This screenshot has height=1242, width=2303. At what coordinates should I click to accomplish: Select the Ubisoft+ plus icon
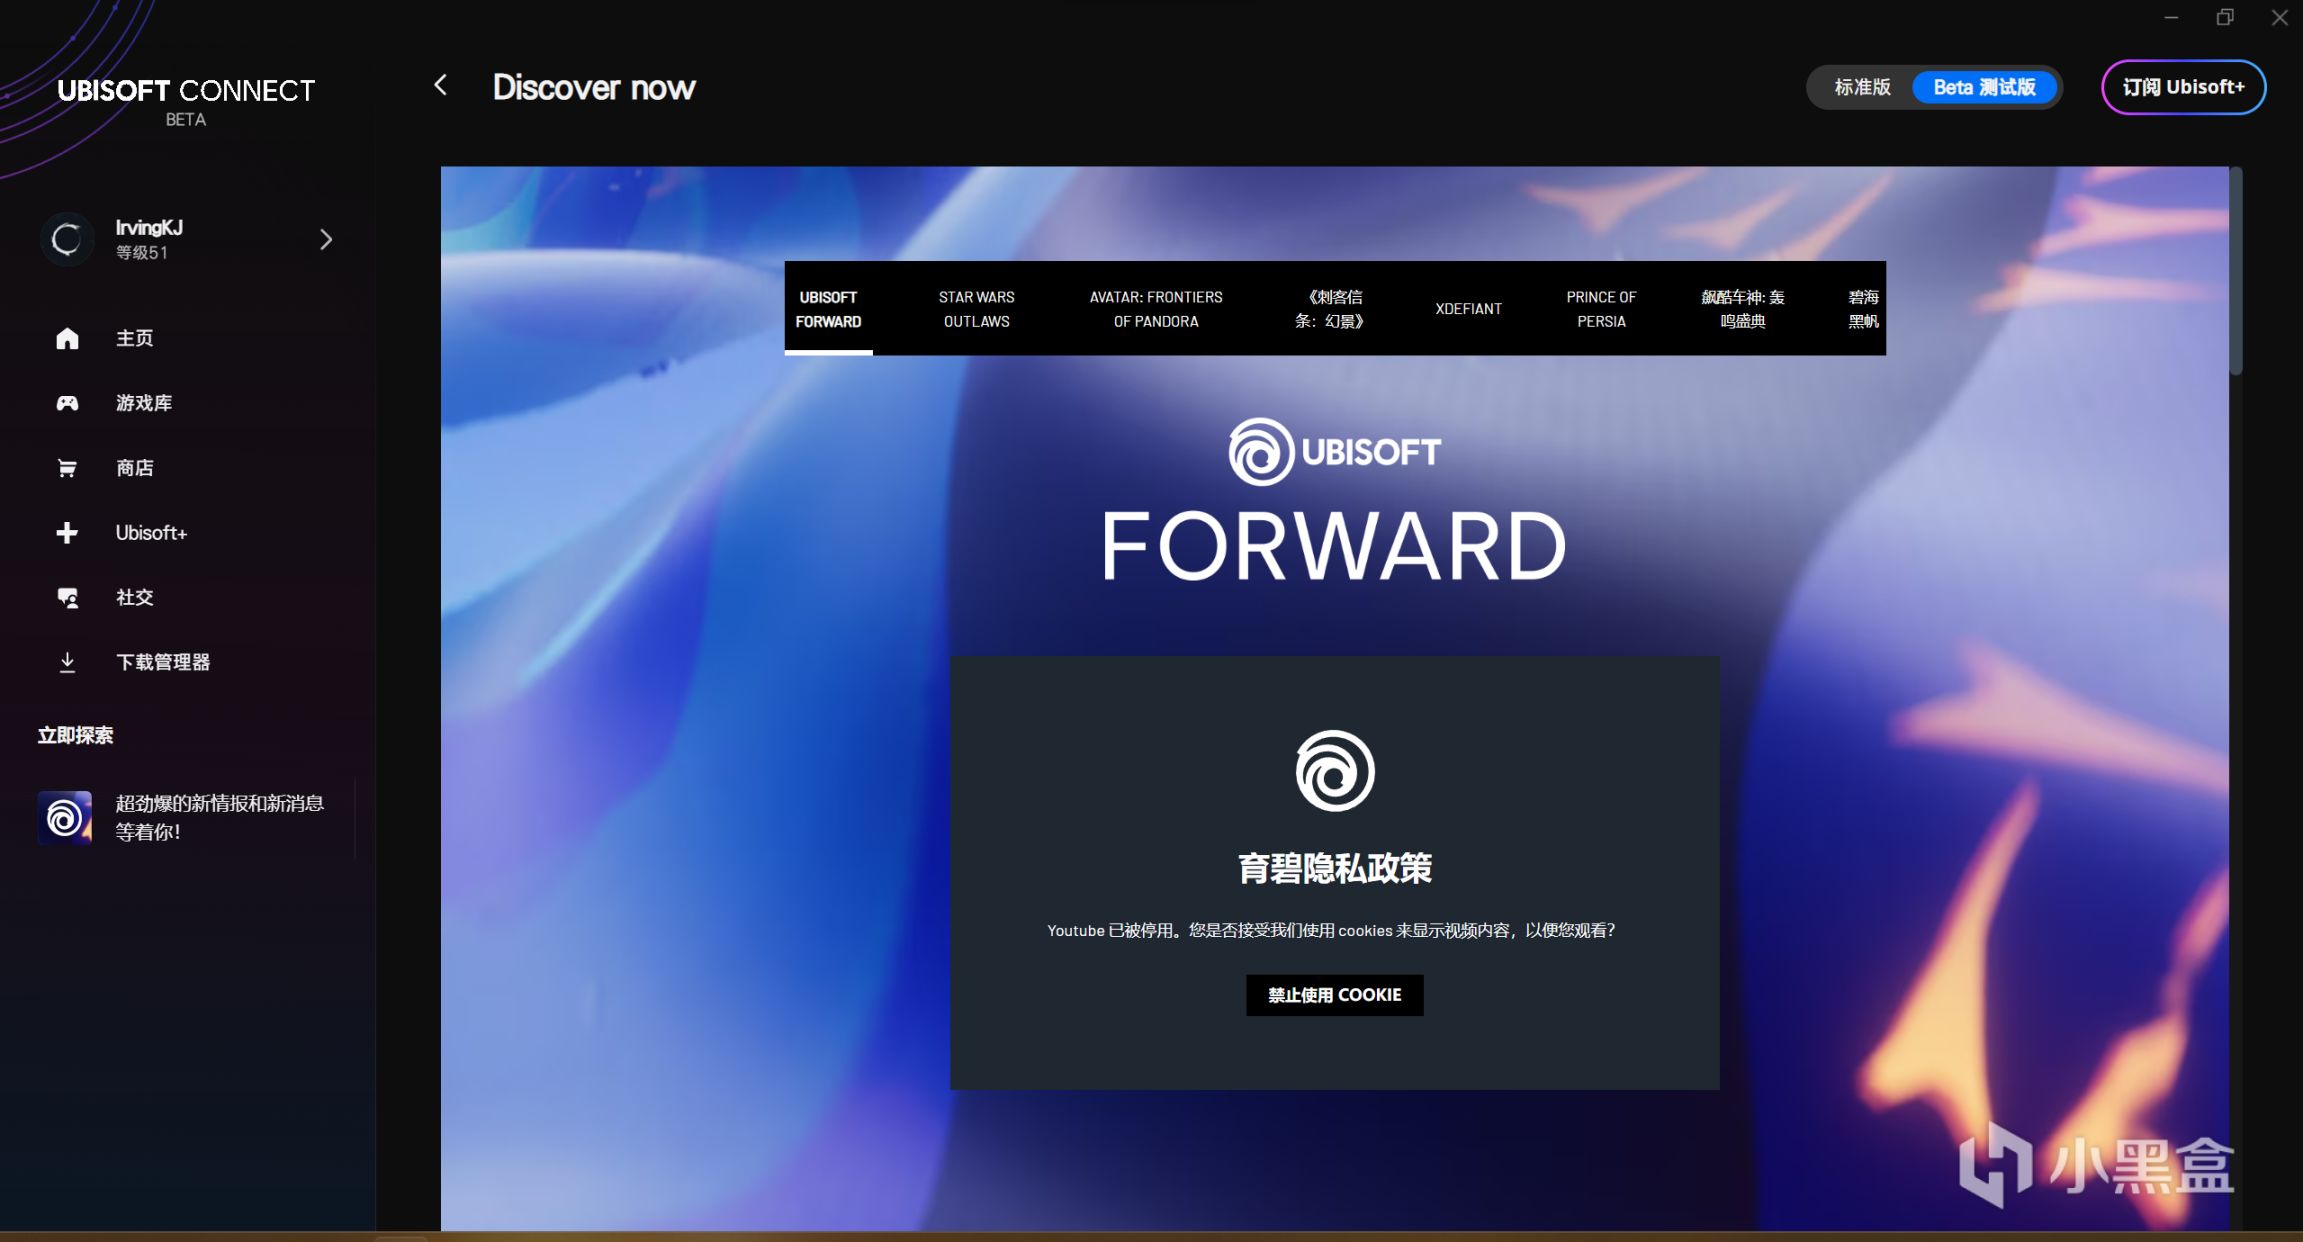point(67,533)
